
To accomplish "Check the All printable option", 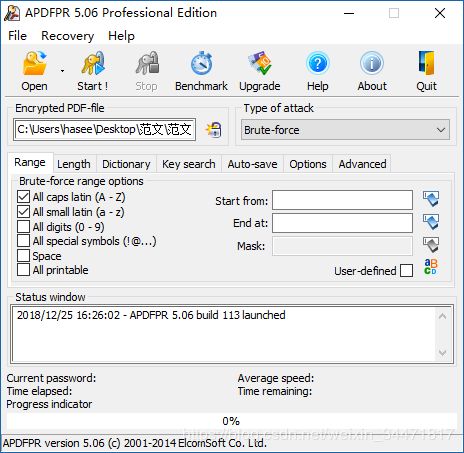I will pyautogui.click(x=23, y=270).
